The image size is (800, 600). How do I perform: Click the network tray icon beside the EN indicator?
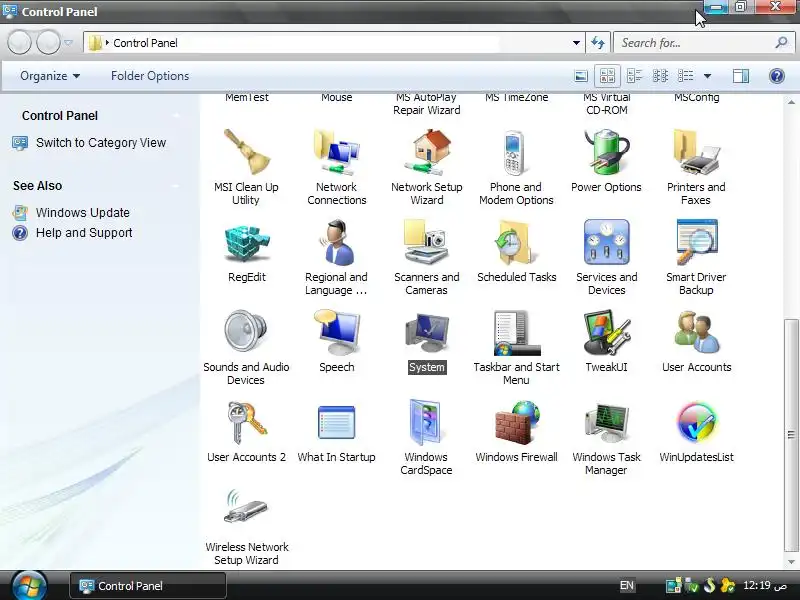point(673,586)
